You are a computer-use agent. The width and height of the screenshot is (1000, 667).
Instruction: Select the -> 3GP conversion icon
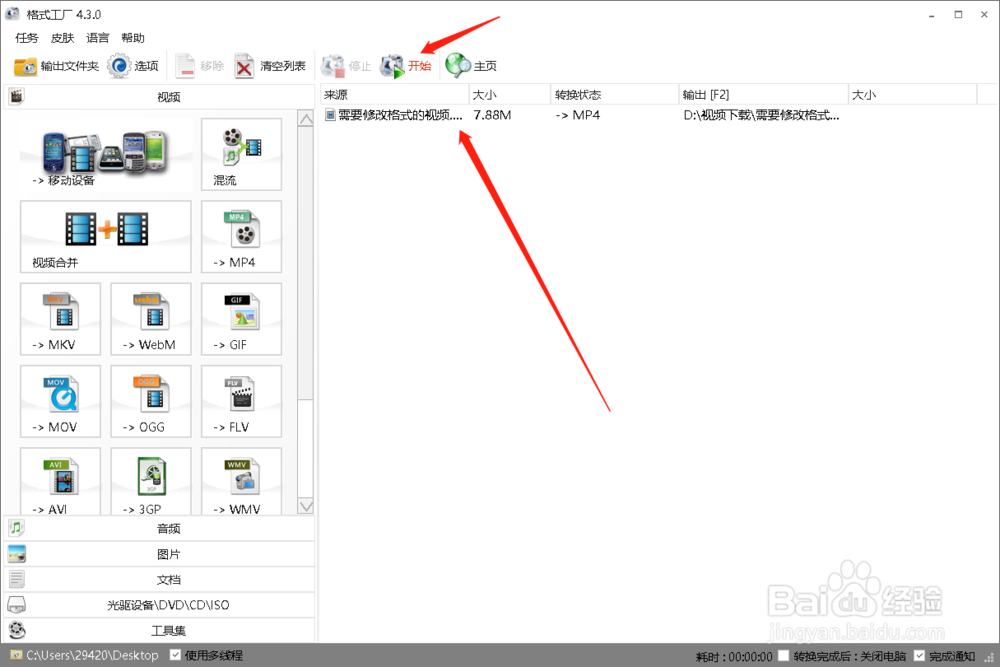[x=151, y=481]
